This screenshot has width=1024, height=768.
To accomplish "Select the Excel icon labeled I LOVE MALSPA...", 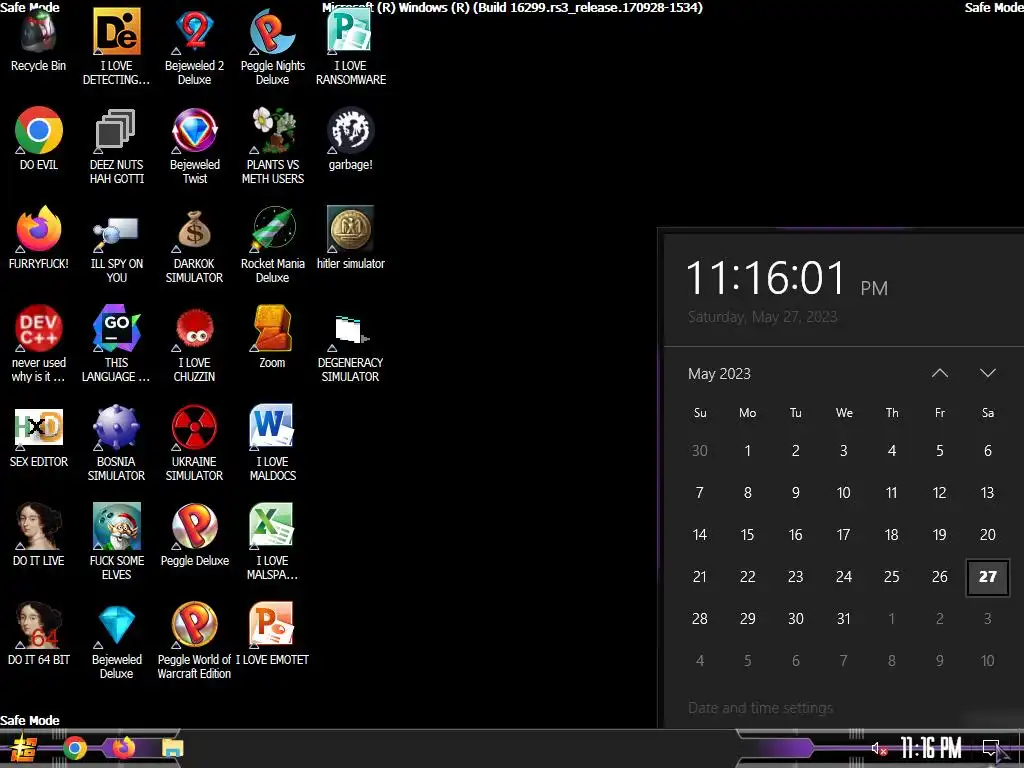I will pos(272,526).
